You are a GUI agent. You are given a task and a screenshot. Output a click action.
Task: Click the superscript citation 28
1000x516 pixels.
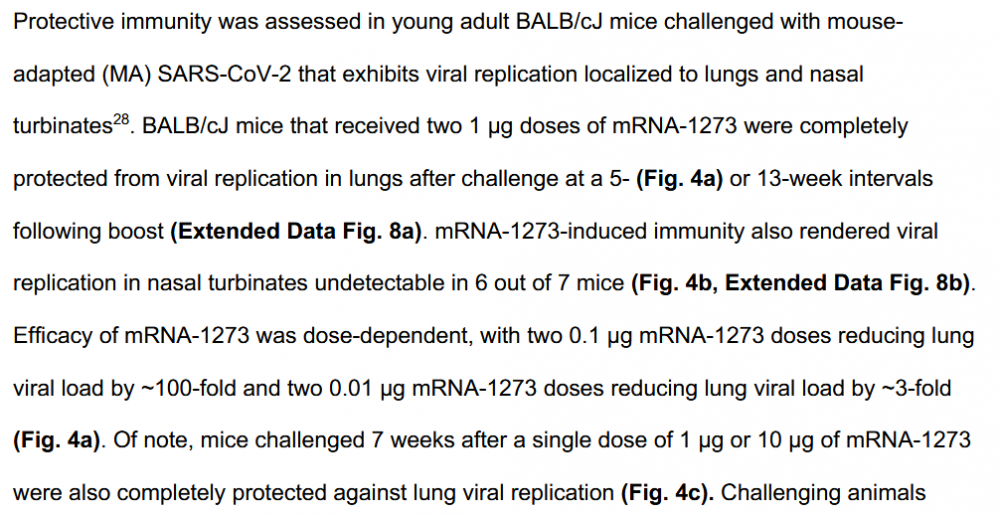[122, 121]
